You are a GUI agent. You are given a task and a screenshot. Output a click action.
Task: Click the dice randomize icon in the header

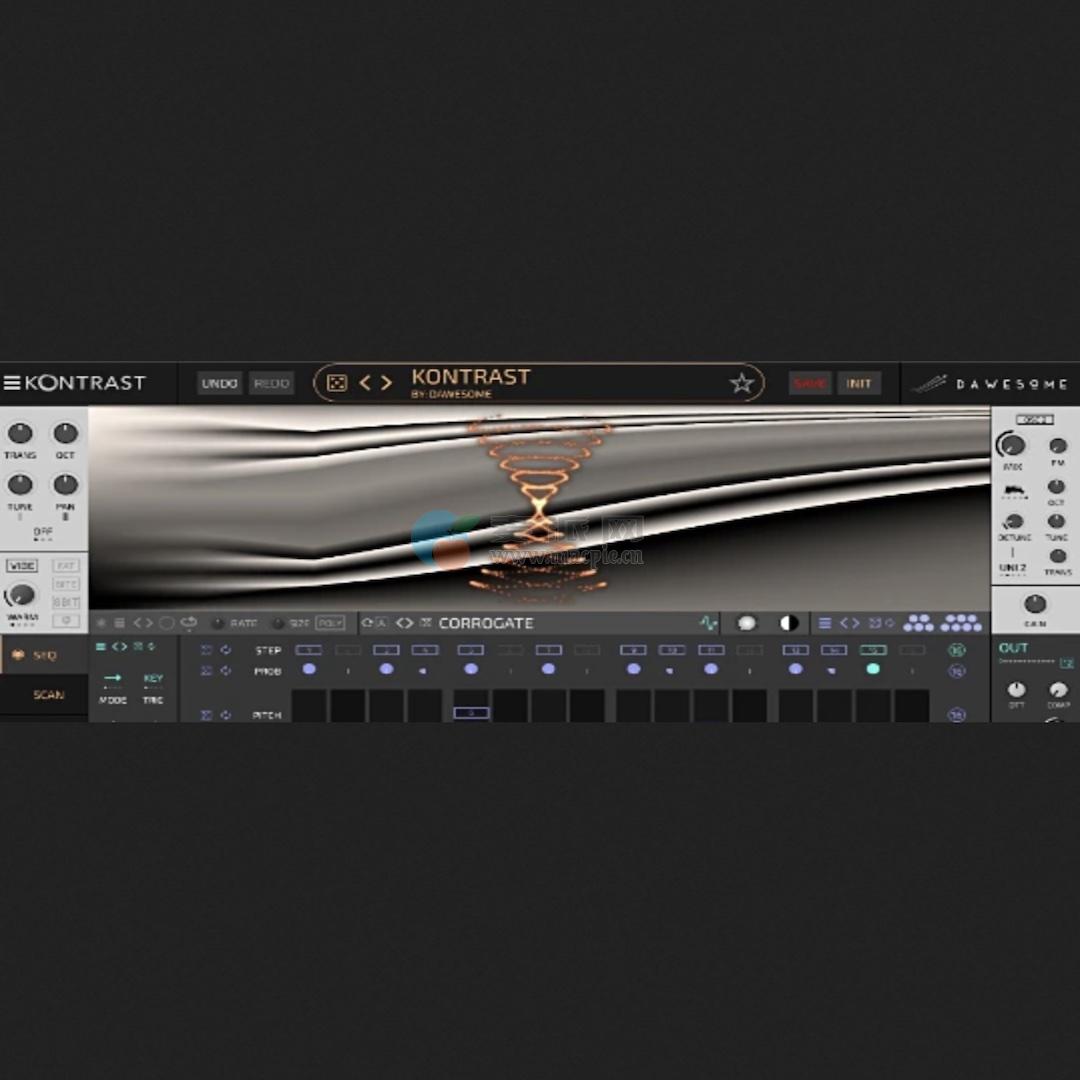pos(335,382)
